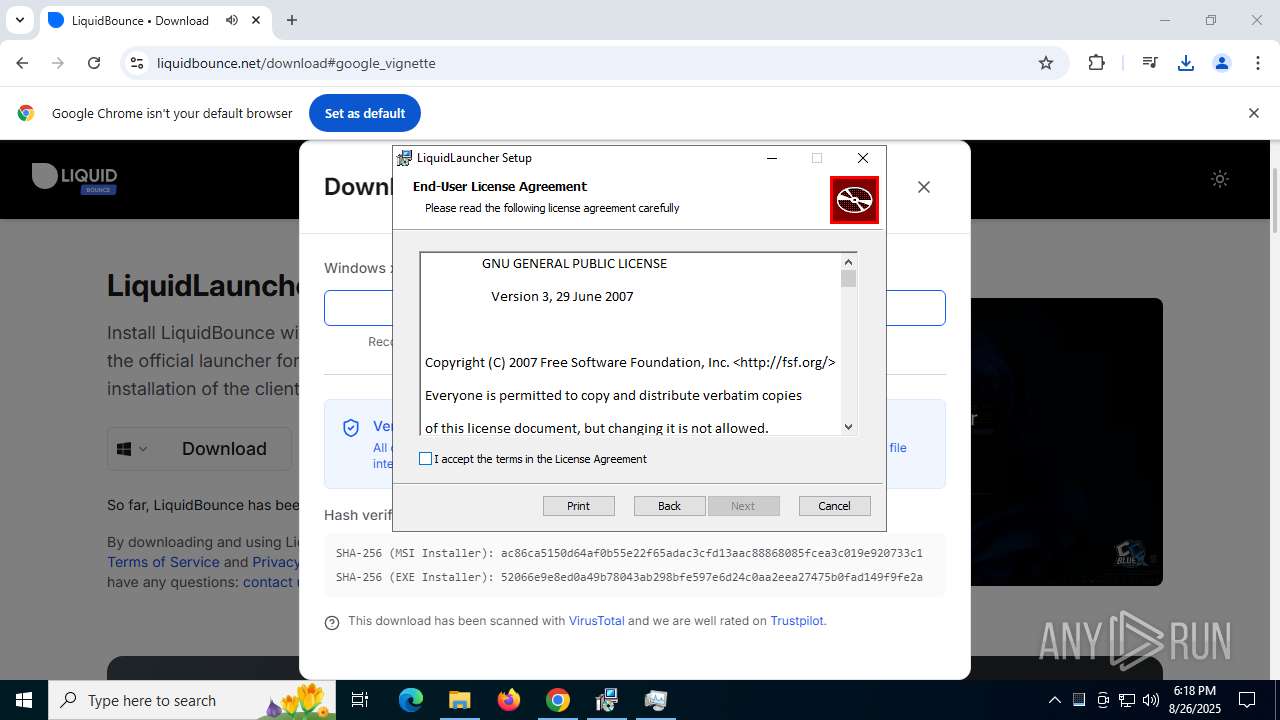This screenshot has height=720, width=1280.
Task: Open volume control in system tray
Action: point(1151,700)
